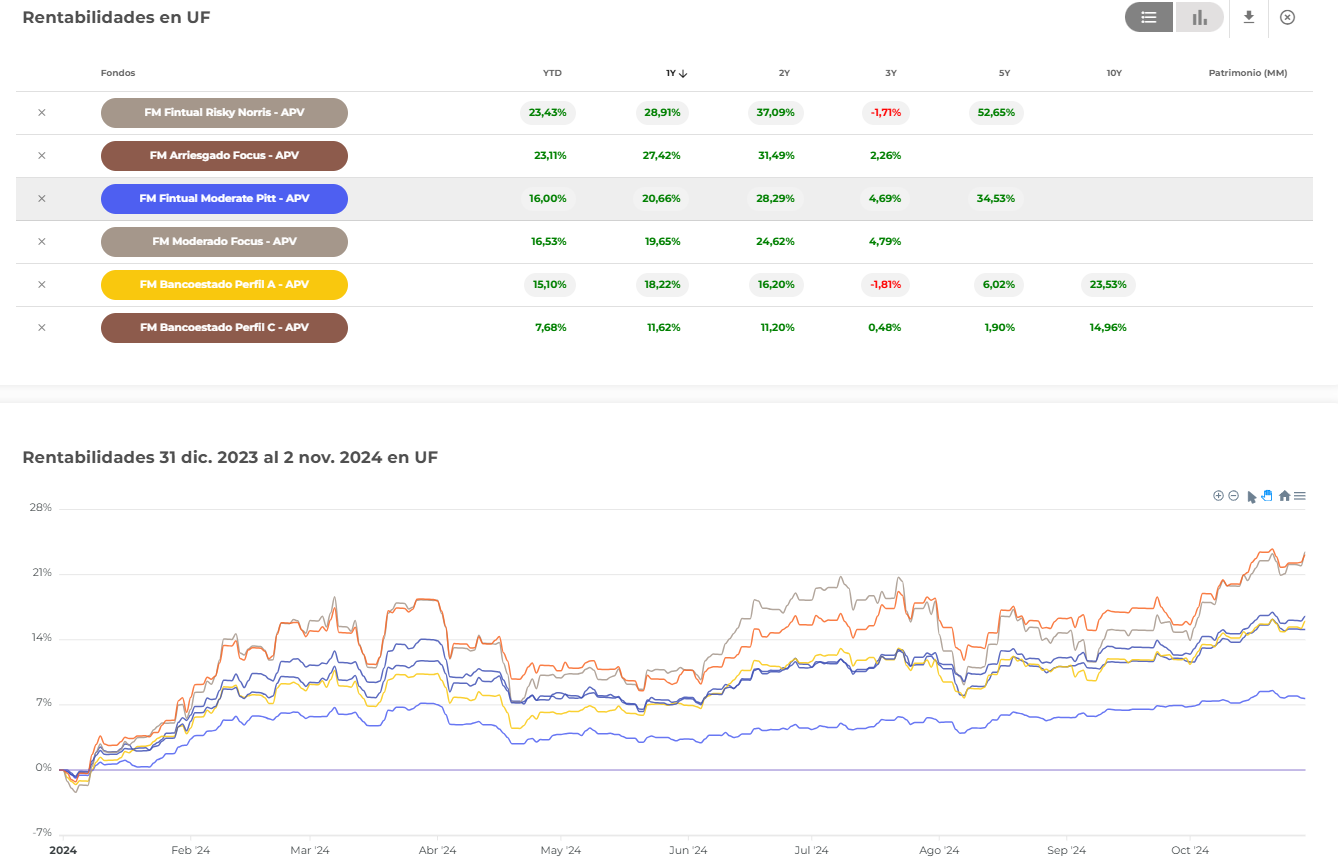The width and height of the screenshot is (1338, 866).
Task: Click the 23,43% YTD value
Action: 548,113
